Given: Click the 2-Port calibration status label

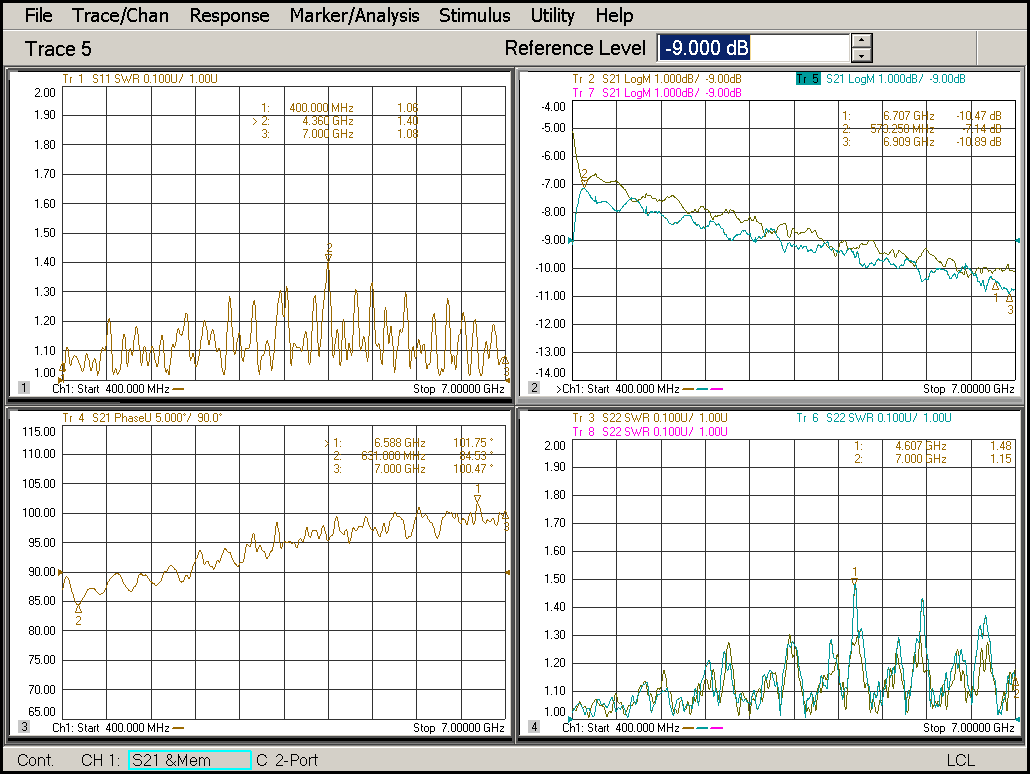Looking at the screenshot, I should (x=295, y=760).
